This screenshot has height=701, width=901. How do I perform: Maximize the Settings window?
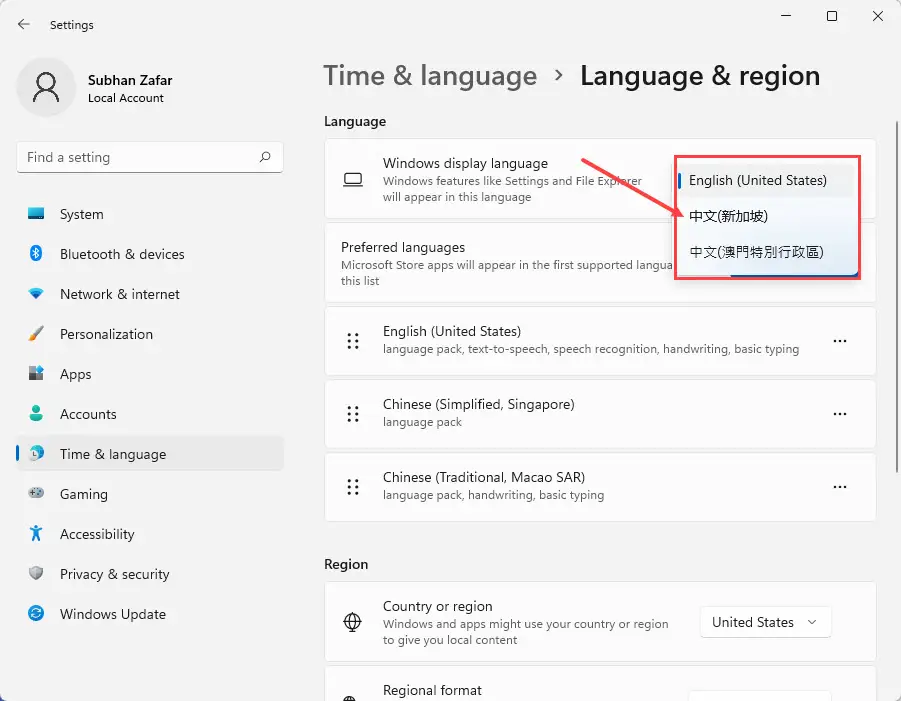[831, 16]
